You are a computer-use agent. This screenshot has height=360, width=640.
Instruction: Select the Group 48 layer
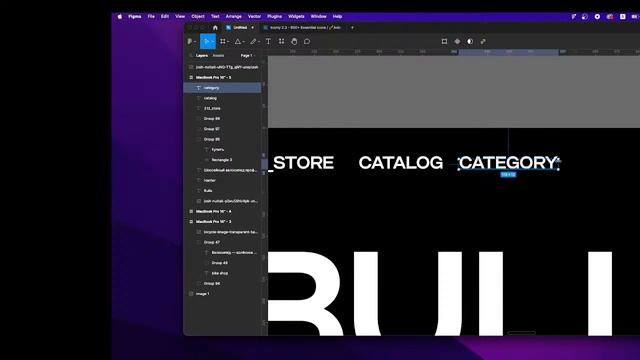(x=222, y=263)
